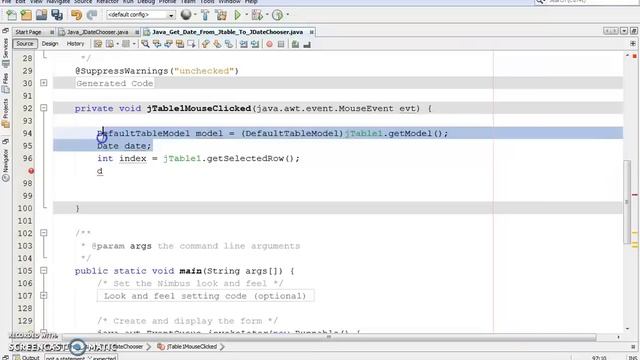Click the Build Project hammer icon

(205, 15)
